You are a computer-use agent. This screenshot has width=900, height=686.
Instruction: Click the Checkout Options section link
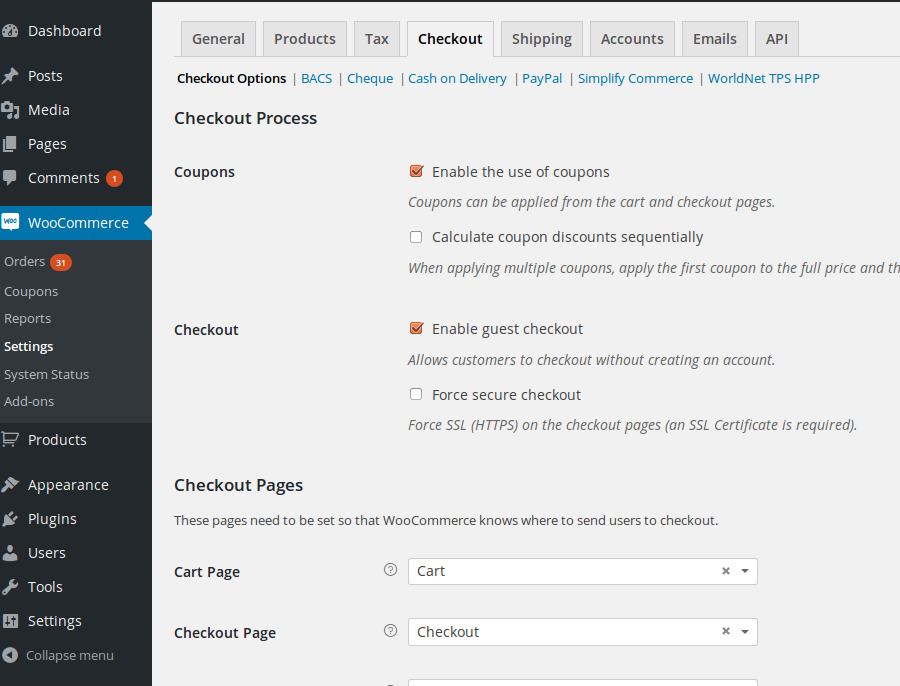click(x=231, y=79)
